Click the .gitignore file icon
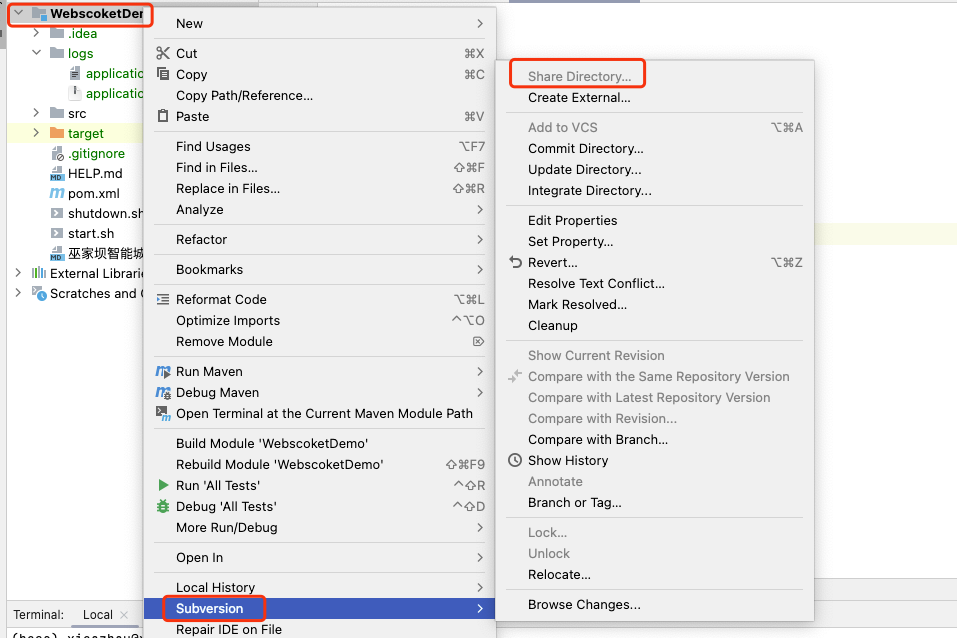The height and width of the screenshot is (638, 957). pyautogui.click(x=57, y=153)
